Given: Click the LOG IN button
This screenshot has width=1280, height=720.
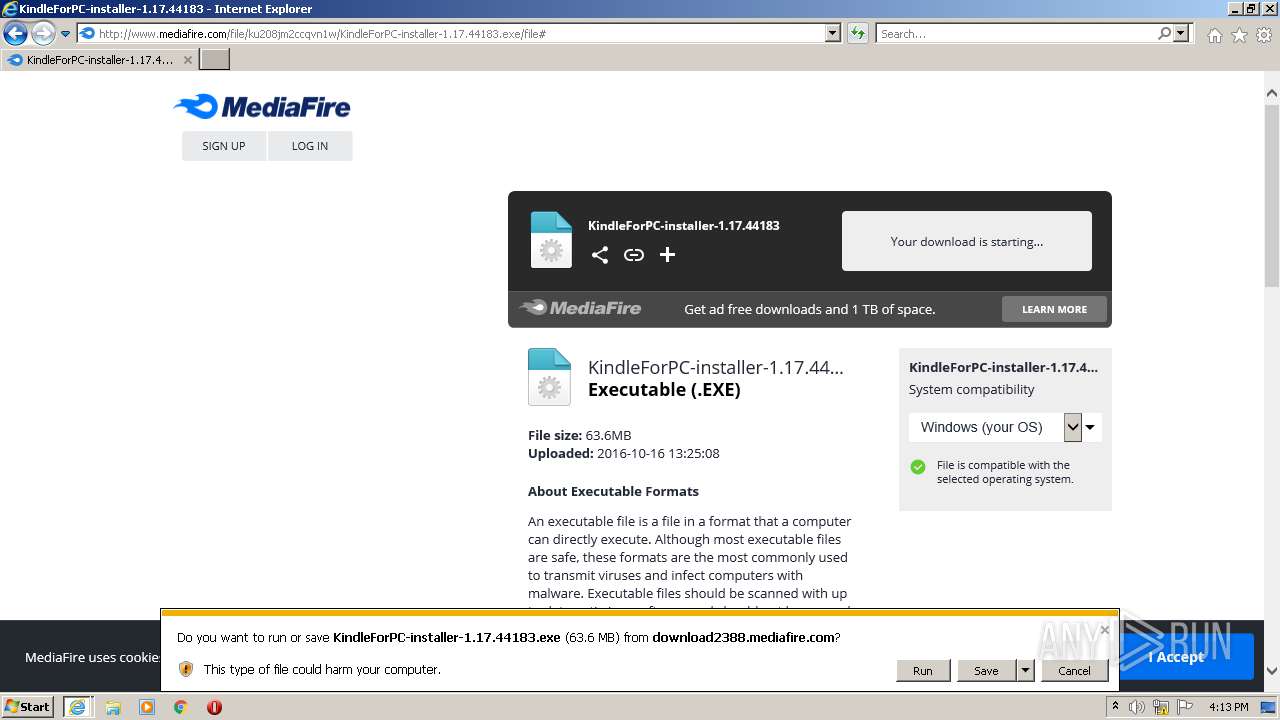Looking at the screenshot, I should tap(310, 146).
